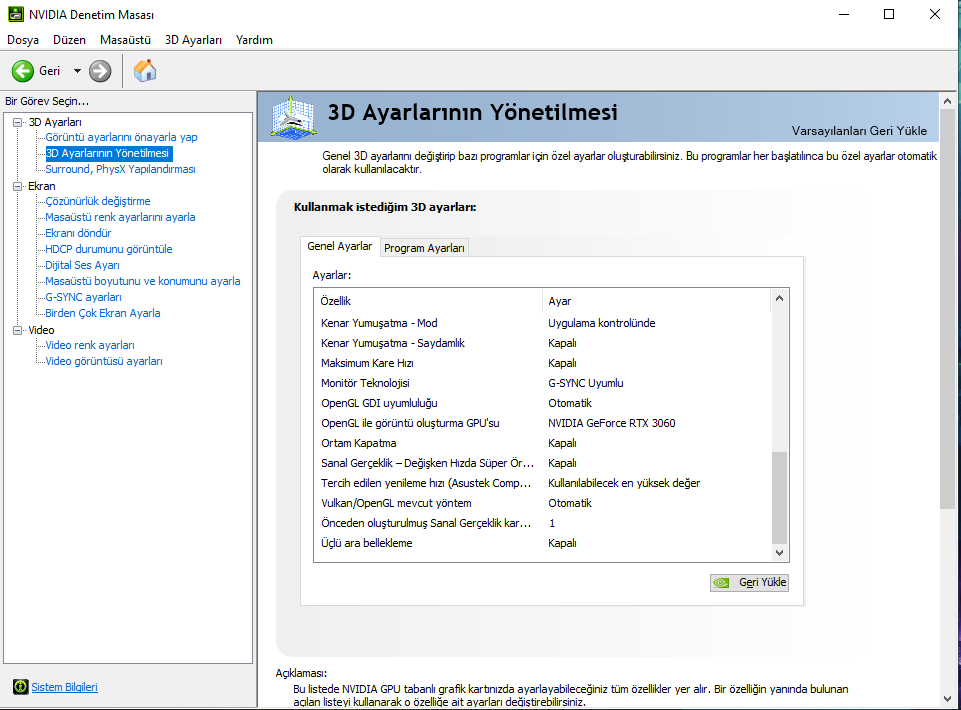Click the 3D settings header graphic icon

294,117
